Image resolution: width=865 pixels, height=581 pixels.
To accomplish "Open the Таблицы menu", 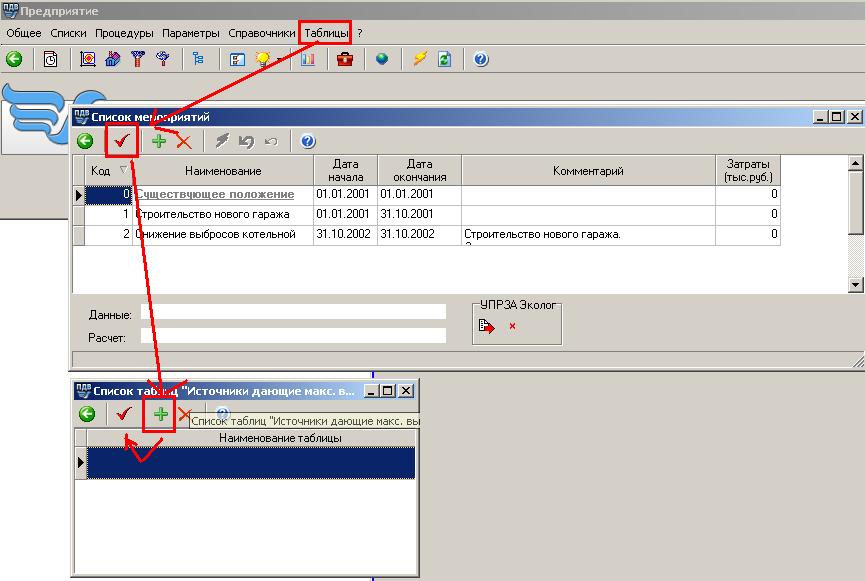I will [x=327, y=33].
